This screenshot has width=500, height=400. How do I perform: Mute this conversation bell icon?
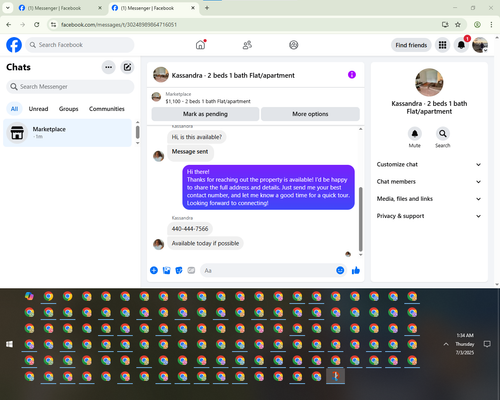[x=415, y=134]
